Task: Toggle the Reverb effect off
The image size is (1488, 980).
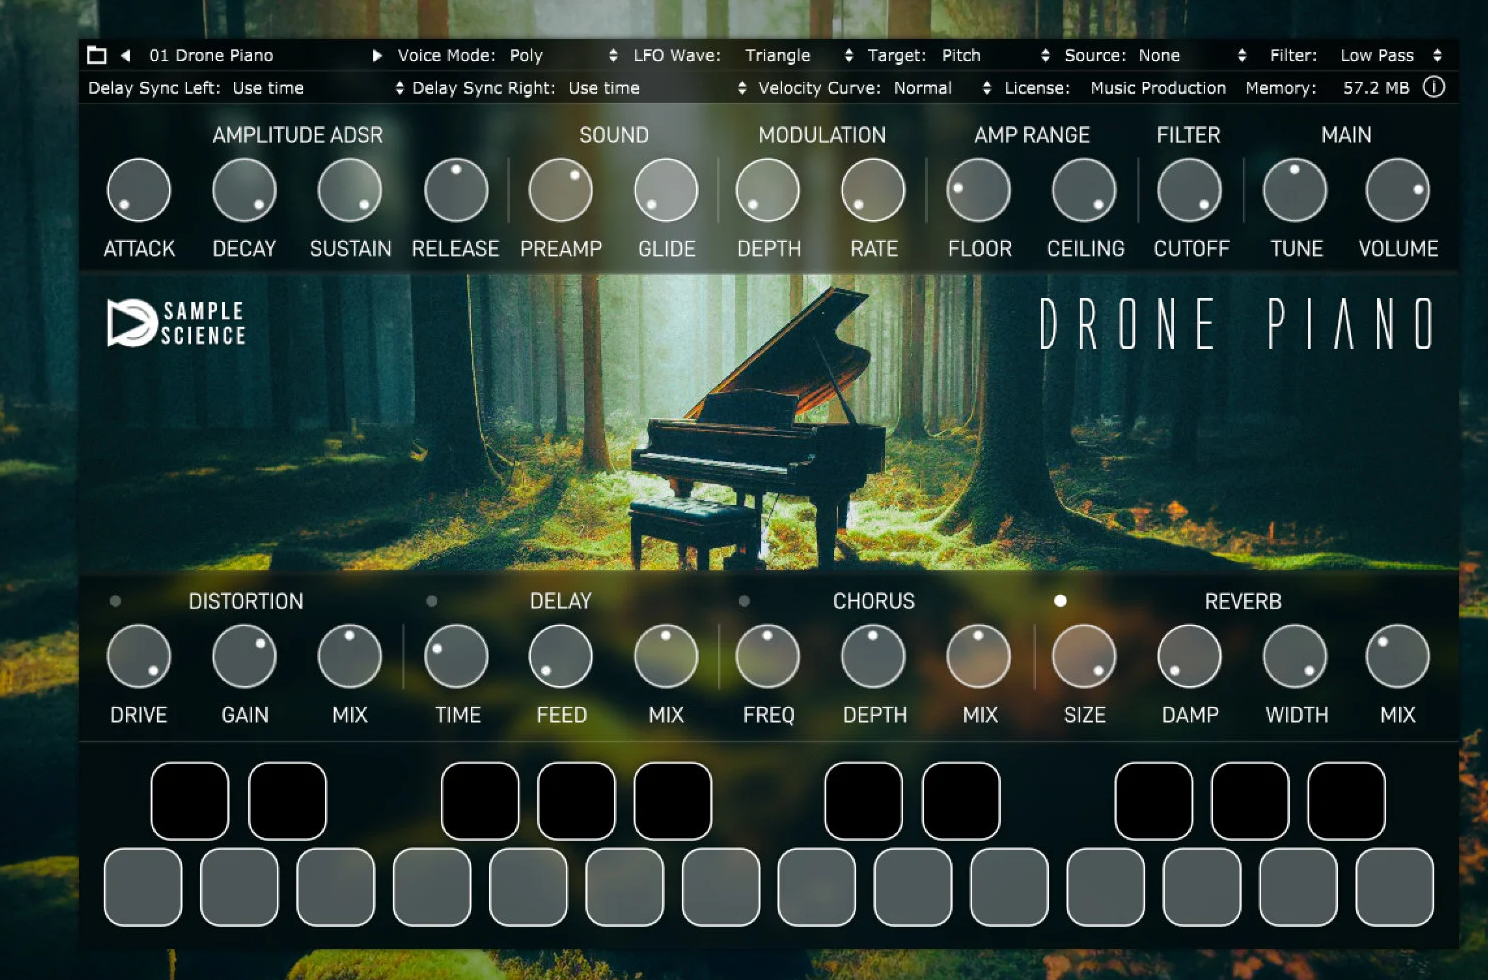Action: (1060, 601)
